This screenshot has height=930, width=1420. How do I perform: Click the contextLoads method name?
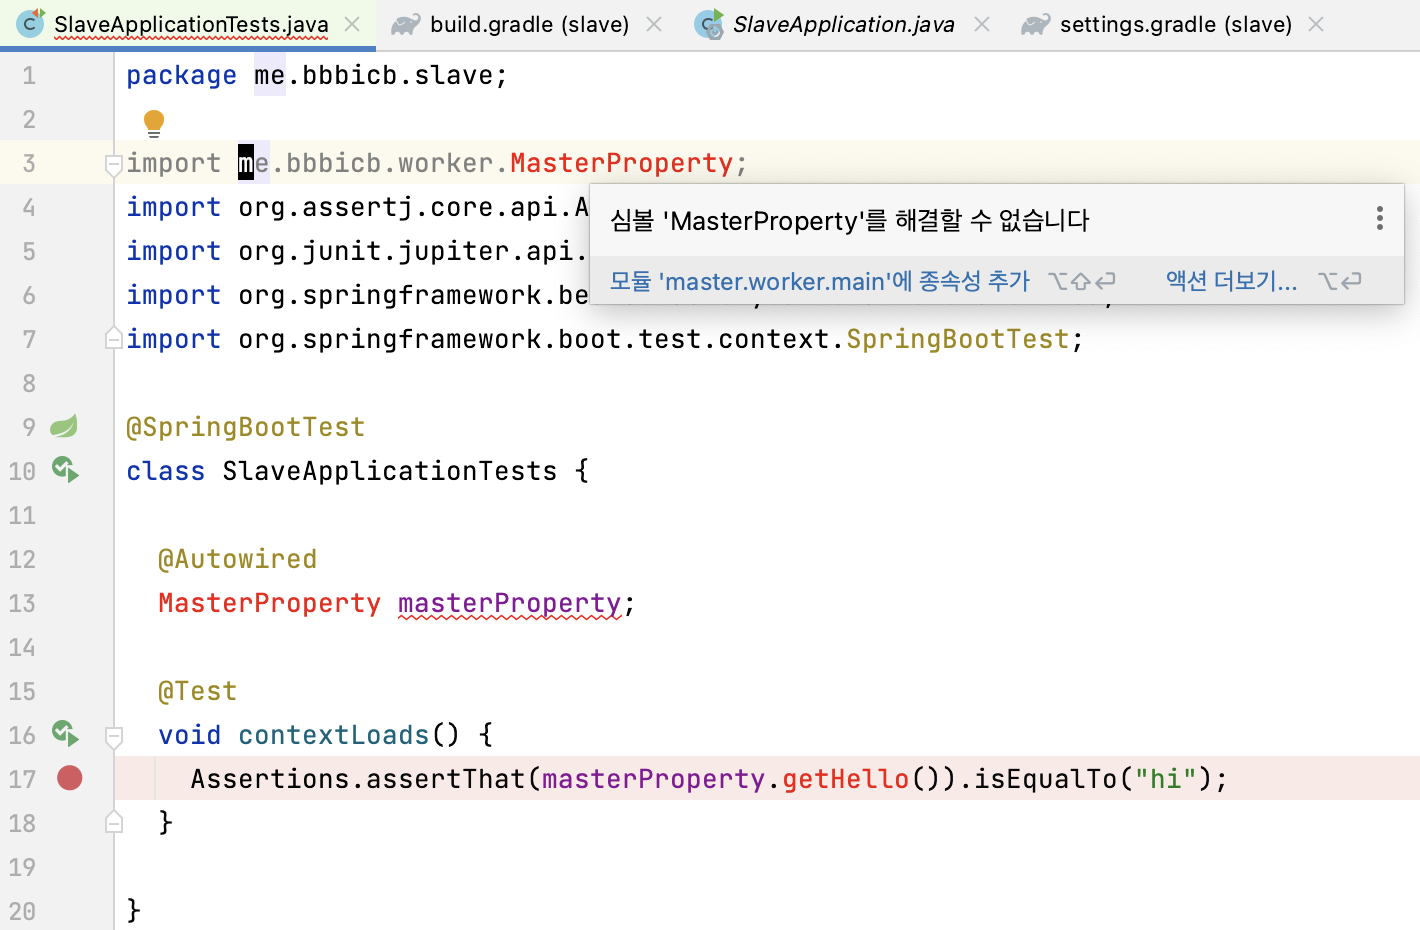(334, 735)
